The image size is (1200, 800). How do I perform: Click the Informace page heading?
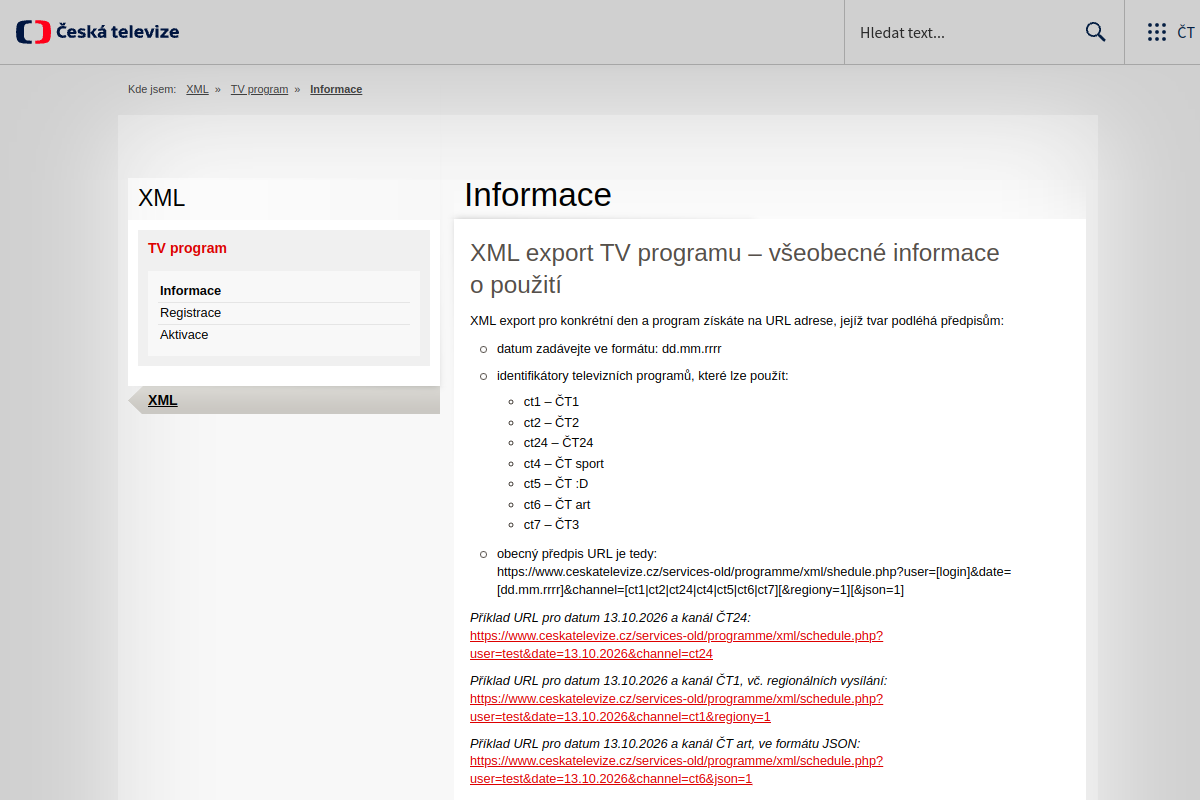tap(538, 194)
